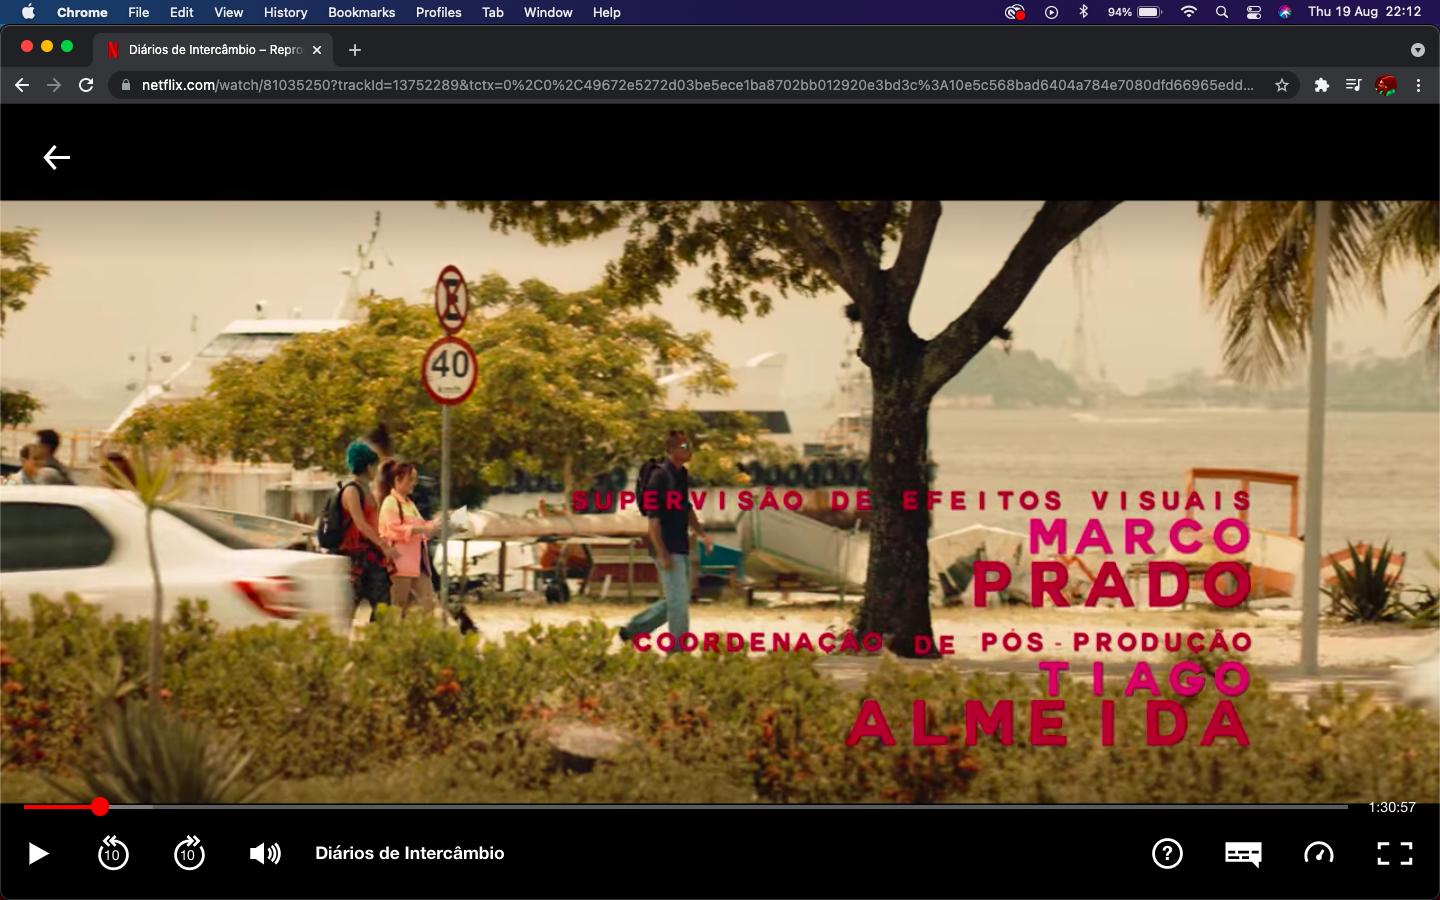
Task: Open the History menu
Action: click(285, 12)
